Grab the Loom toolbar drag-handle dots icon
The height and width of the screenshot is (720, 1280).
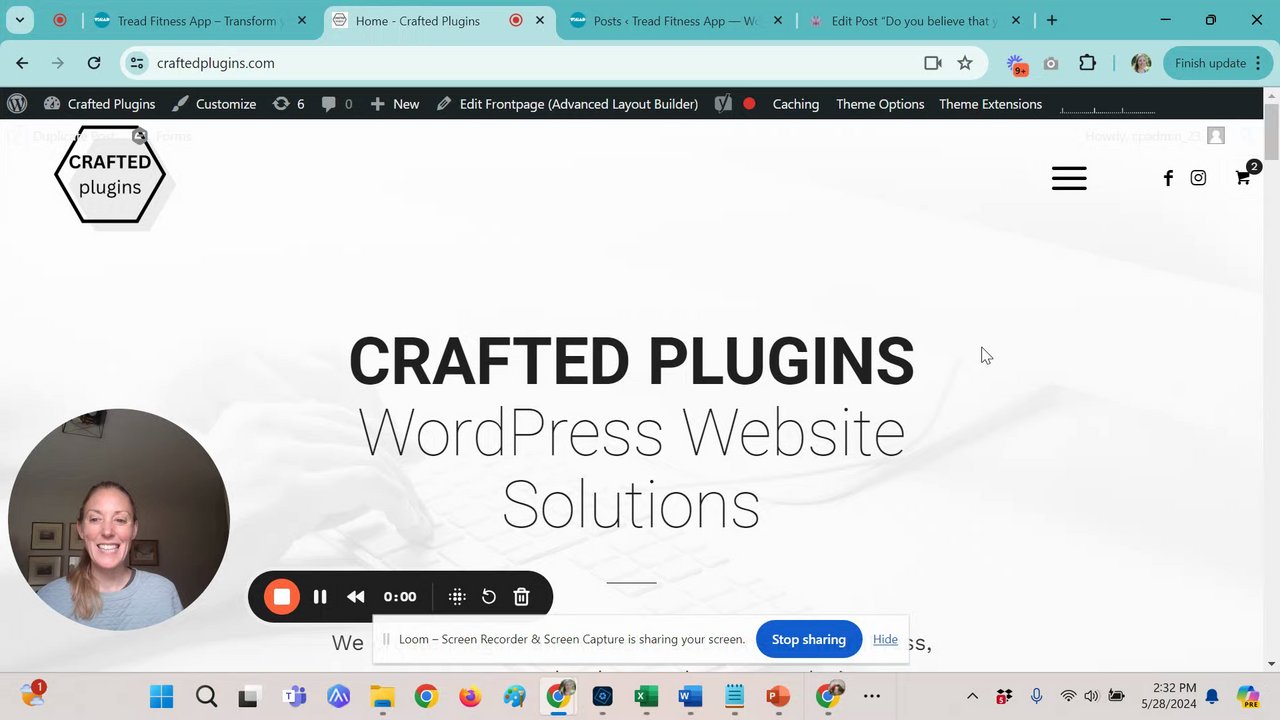[457, 597]
